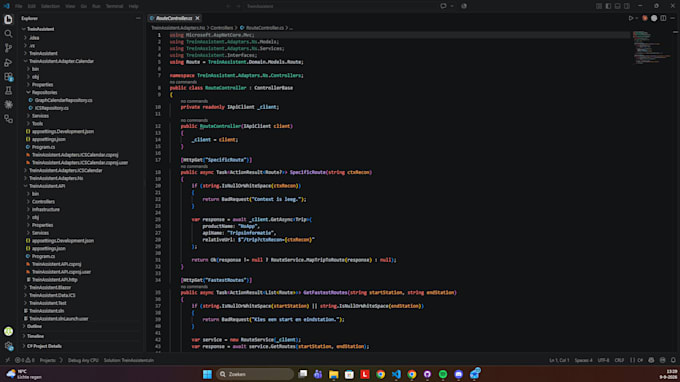Toggle the panel layout button
Viewport: 680px width, 382px height.
click(617, 6)
